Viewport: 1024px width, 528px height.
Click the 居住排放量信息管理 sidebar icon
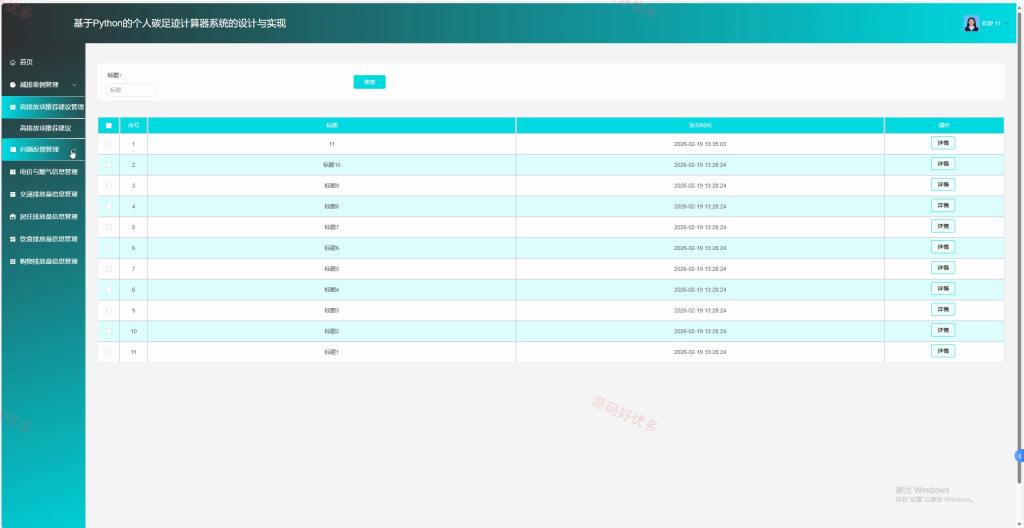12,216
